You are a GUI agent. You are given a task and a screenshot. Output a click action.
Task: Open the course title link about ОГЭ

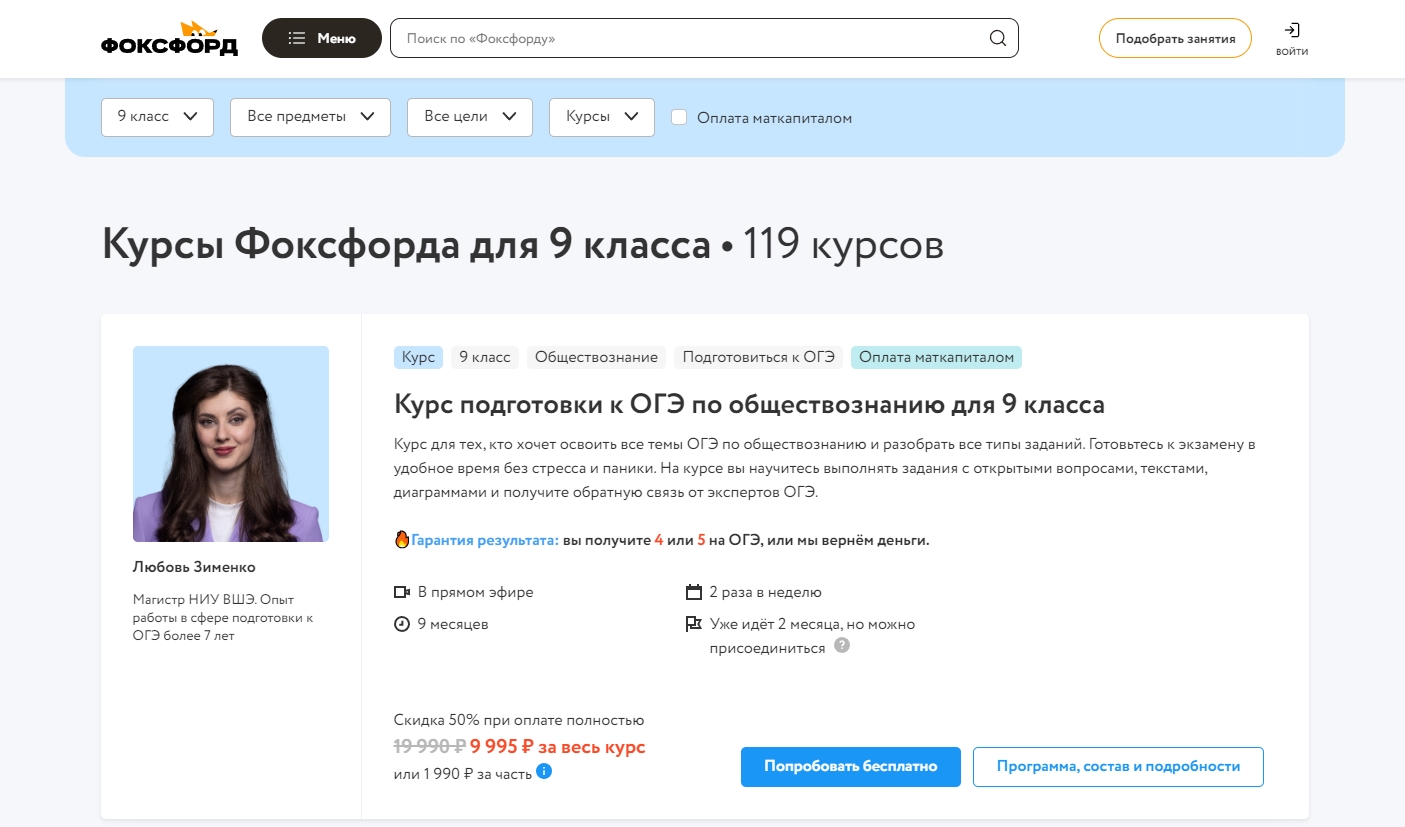pyautogui.click(x=749, y=405)
